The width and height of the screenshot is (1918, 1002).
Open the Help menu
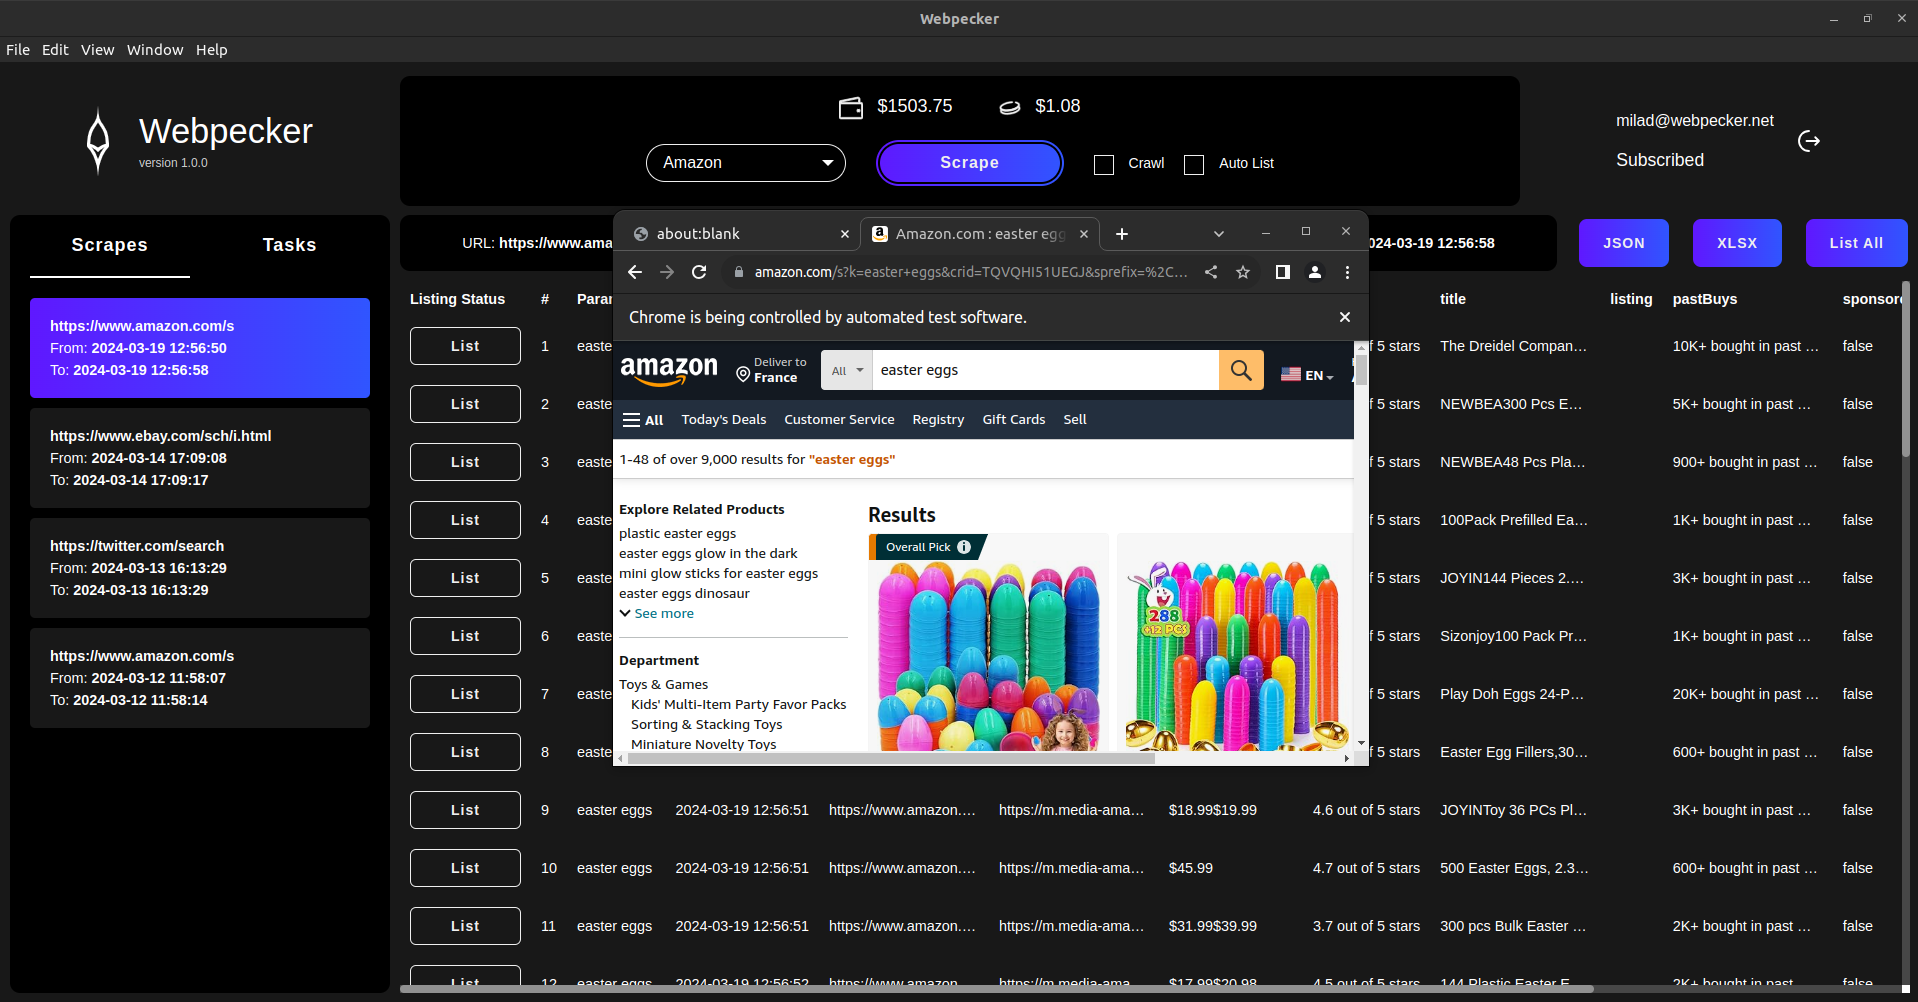pos(212,50)
